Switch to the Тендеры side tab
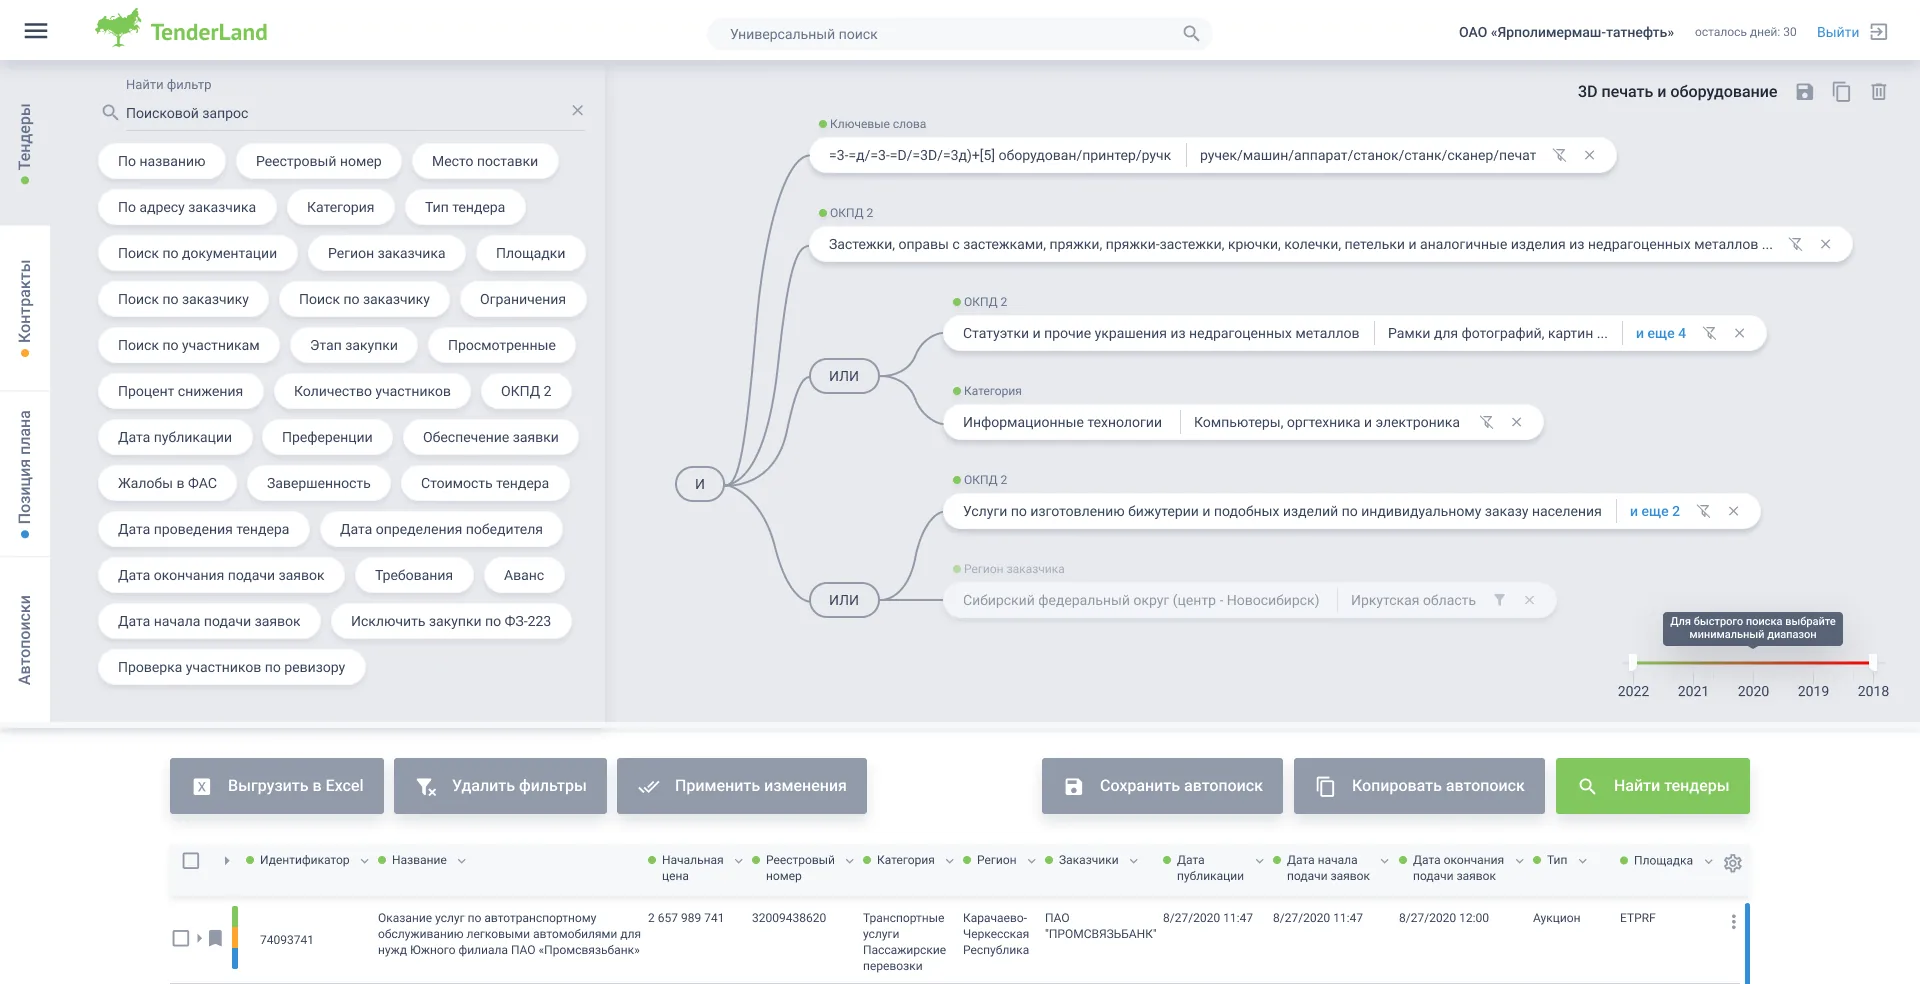The width and height of the screenshot is (1920, 984). pyautogui.click(x=25, y=143)
